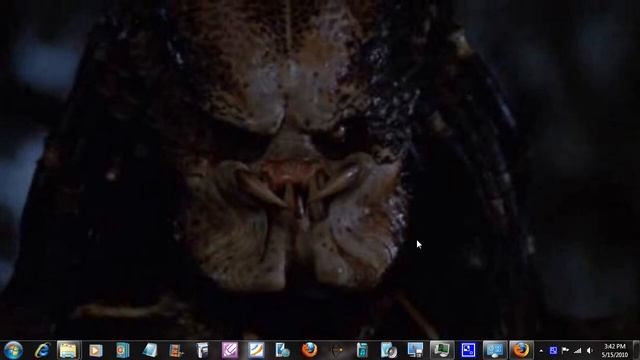Click the light blue tilted notepad taskbar icon
This screenshot has height=360, width=640.
pos(150,350)
